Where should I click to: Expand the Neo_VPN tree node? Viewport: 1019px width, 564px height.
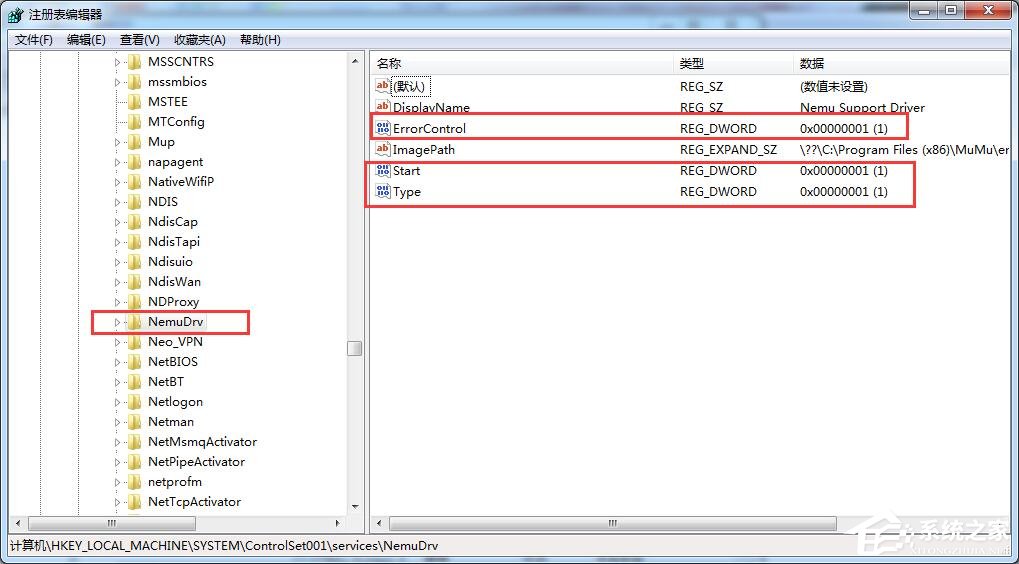coord(118,342)
